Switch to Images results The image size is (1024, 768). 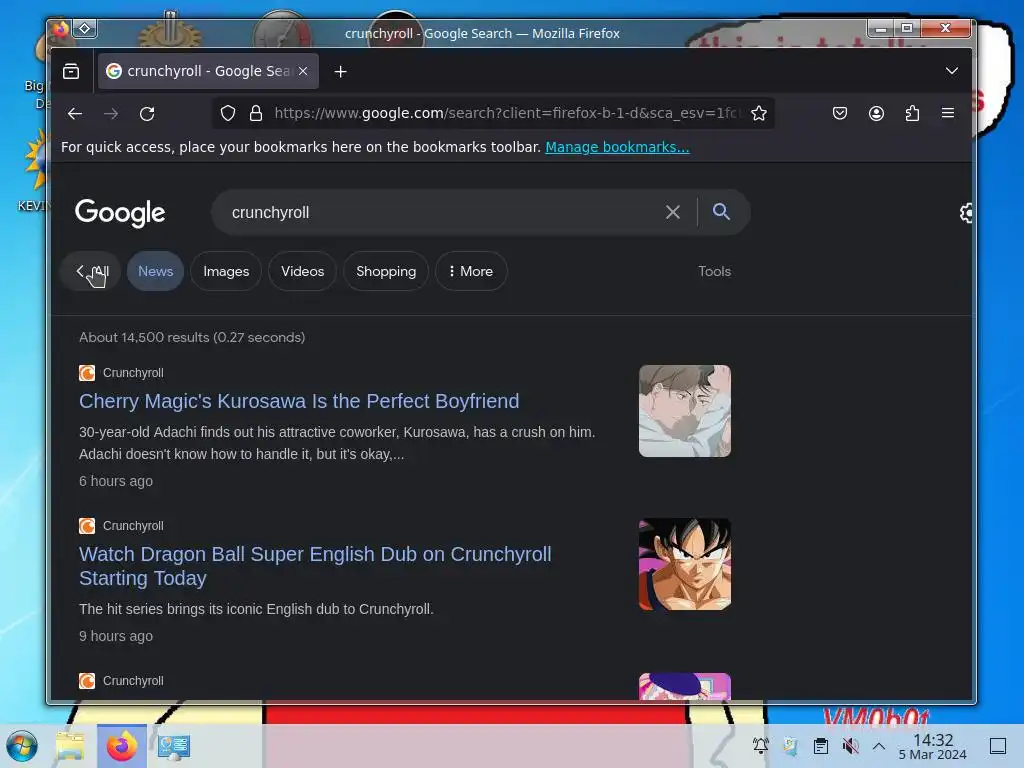pos(226,271)
